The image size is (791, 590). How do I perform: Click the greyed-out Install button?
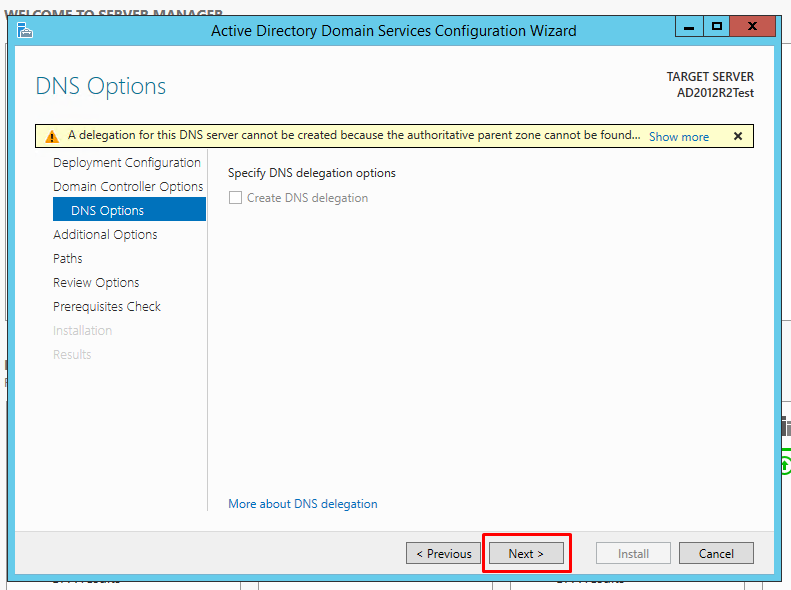pos(633,553)
